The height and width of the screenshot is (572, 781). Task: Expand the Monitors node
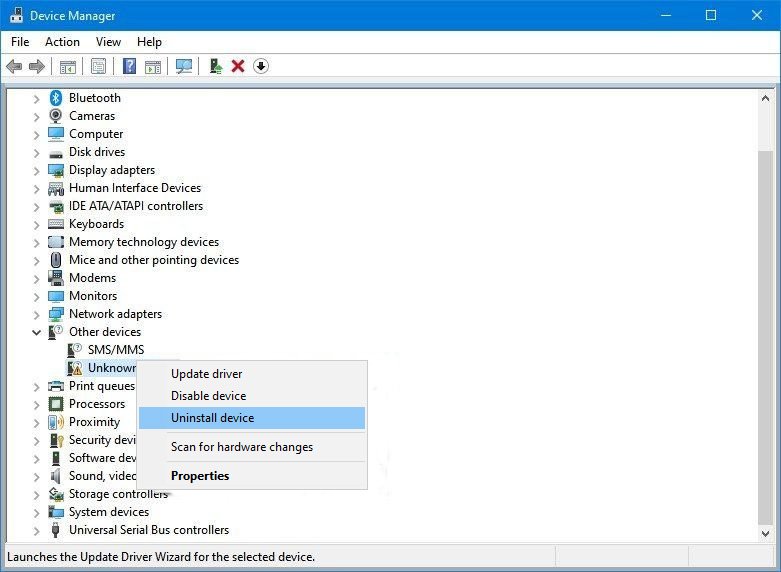tap(36, 297)
